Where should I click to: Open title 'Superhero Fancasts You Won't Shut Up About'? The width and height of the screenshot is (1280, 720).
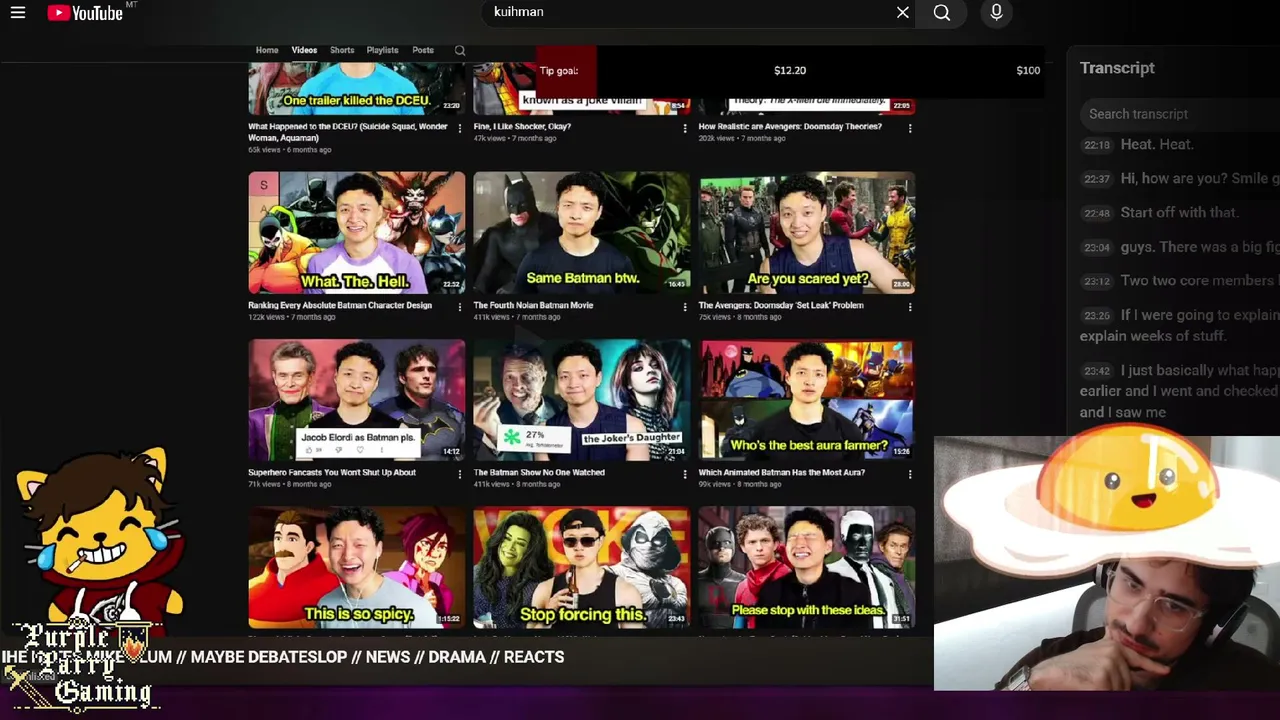[x=332, y=472]
